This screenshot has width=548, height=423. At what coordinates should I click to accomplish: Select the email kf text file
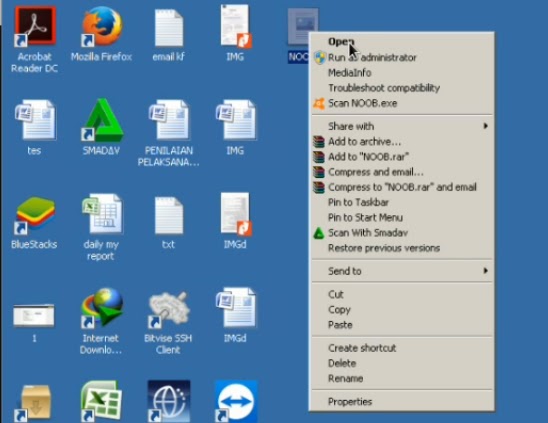point(169,28)
